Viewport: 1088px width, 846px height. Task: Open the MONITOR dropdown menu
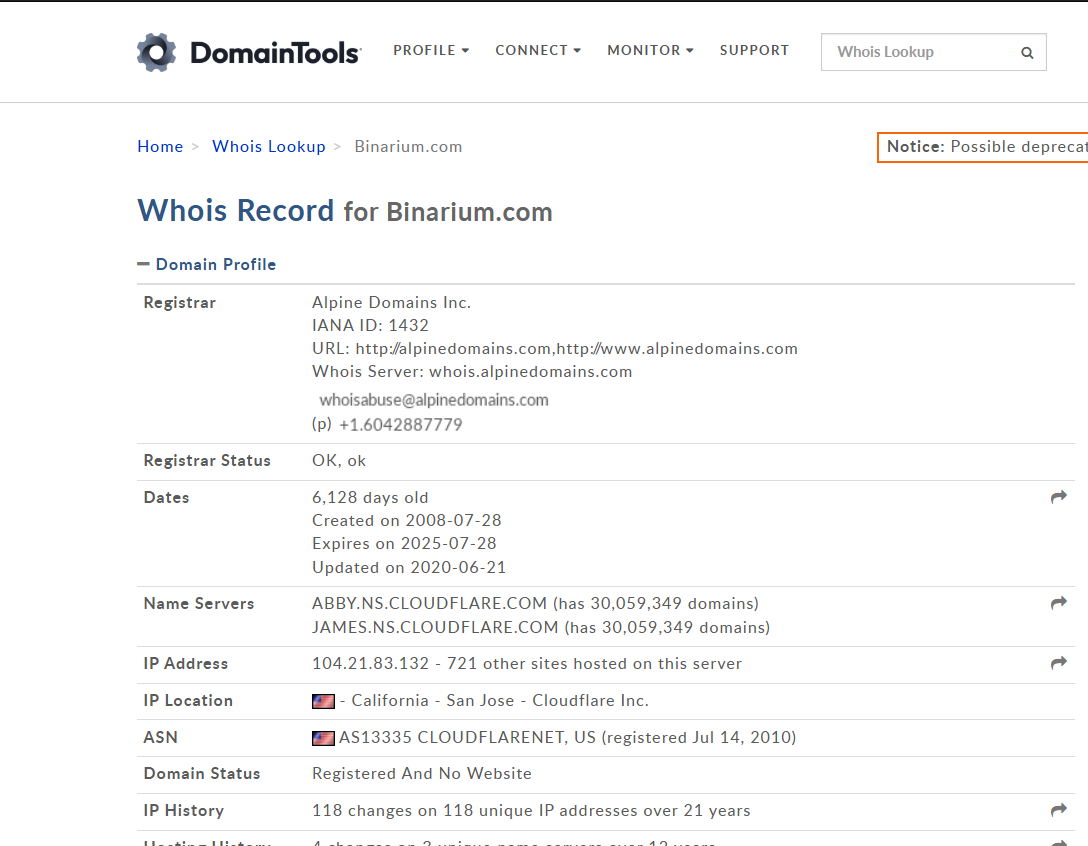(x=650, y=51)
